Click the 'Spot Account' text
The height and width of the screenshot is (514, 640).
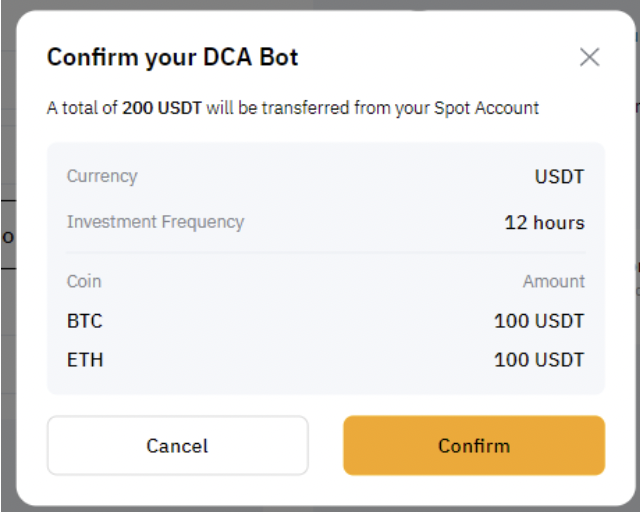point(486,109)
